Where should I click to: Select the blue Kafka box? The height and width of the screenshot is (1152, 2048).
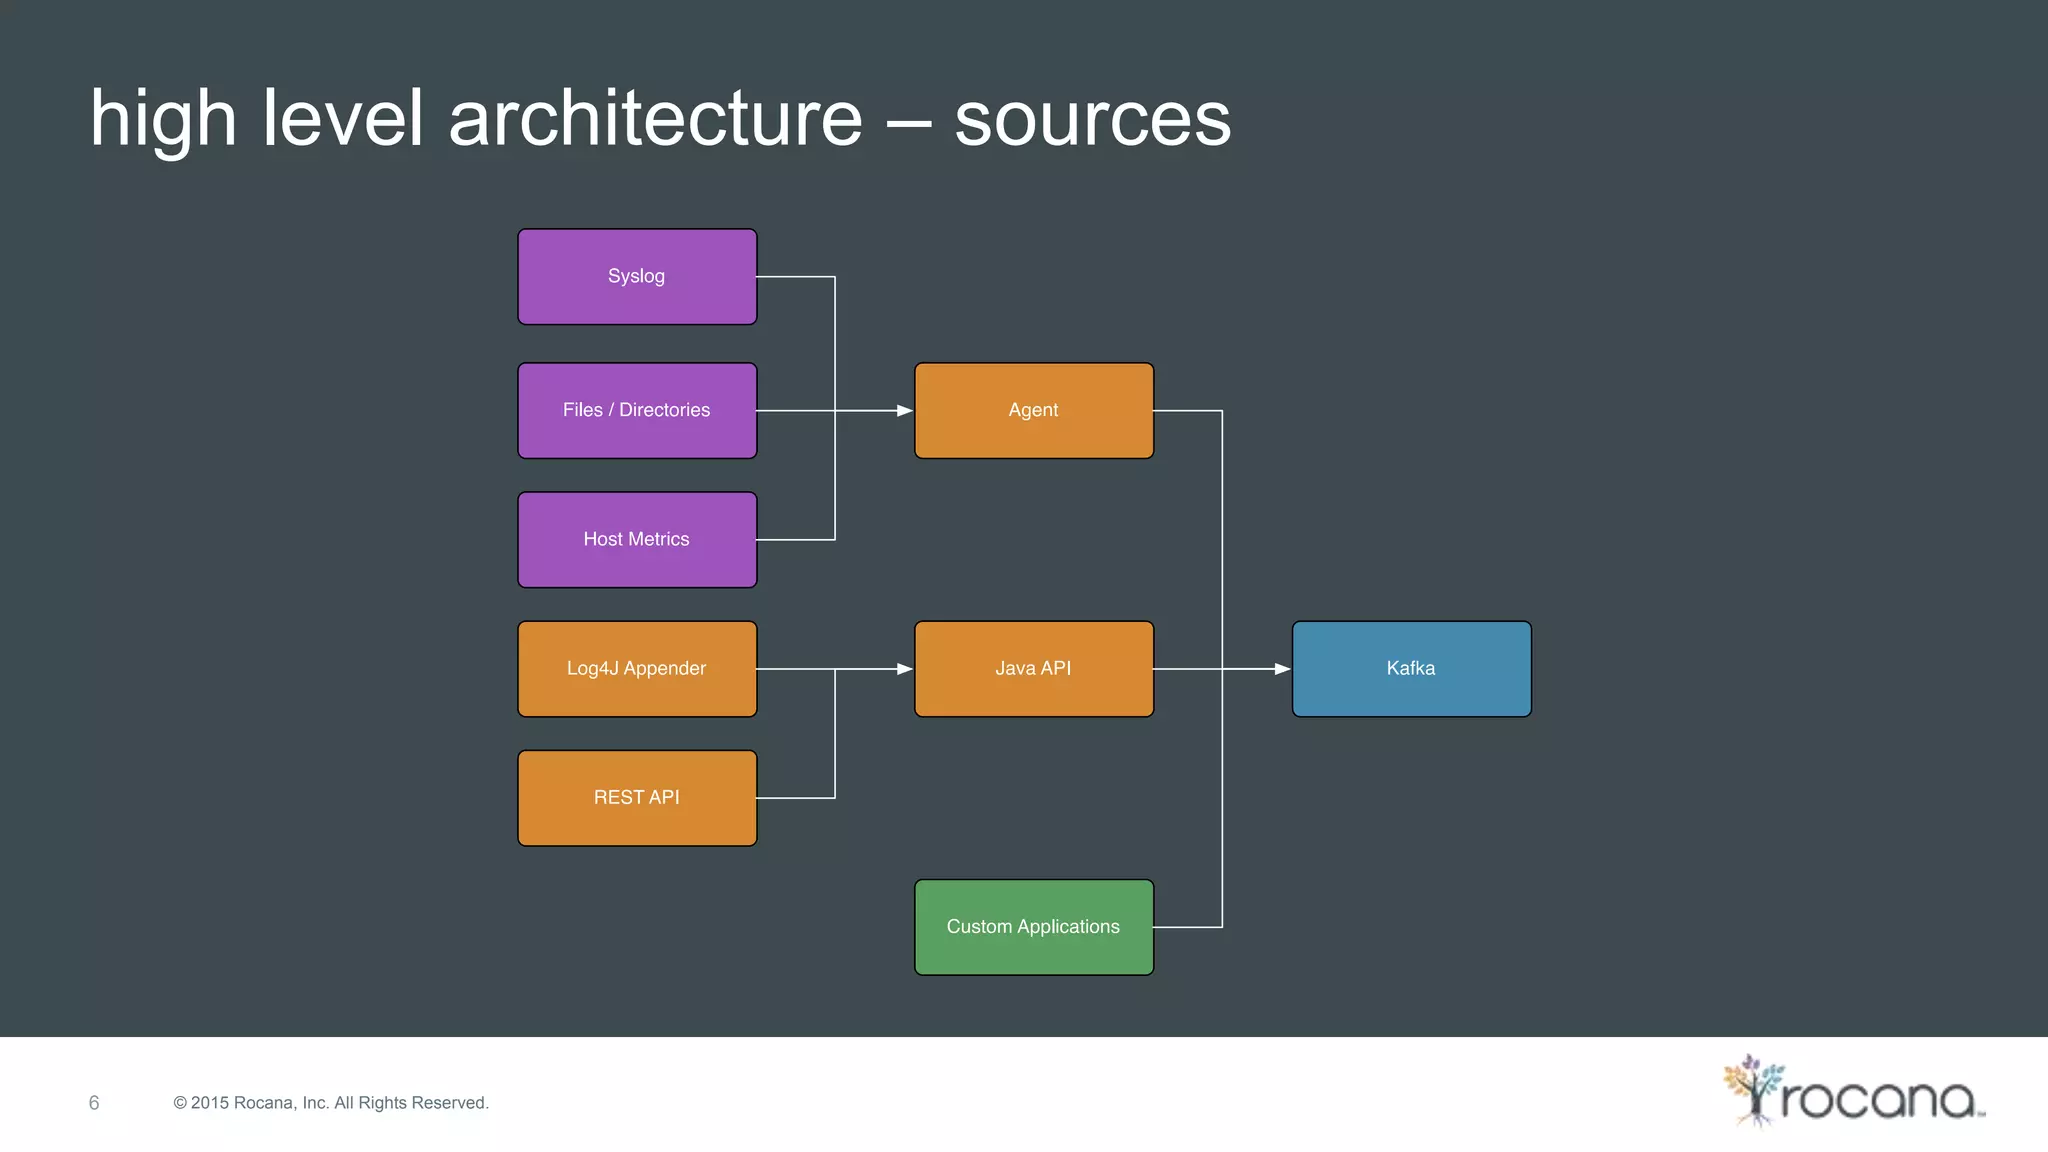(x=1411, y=669)
